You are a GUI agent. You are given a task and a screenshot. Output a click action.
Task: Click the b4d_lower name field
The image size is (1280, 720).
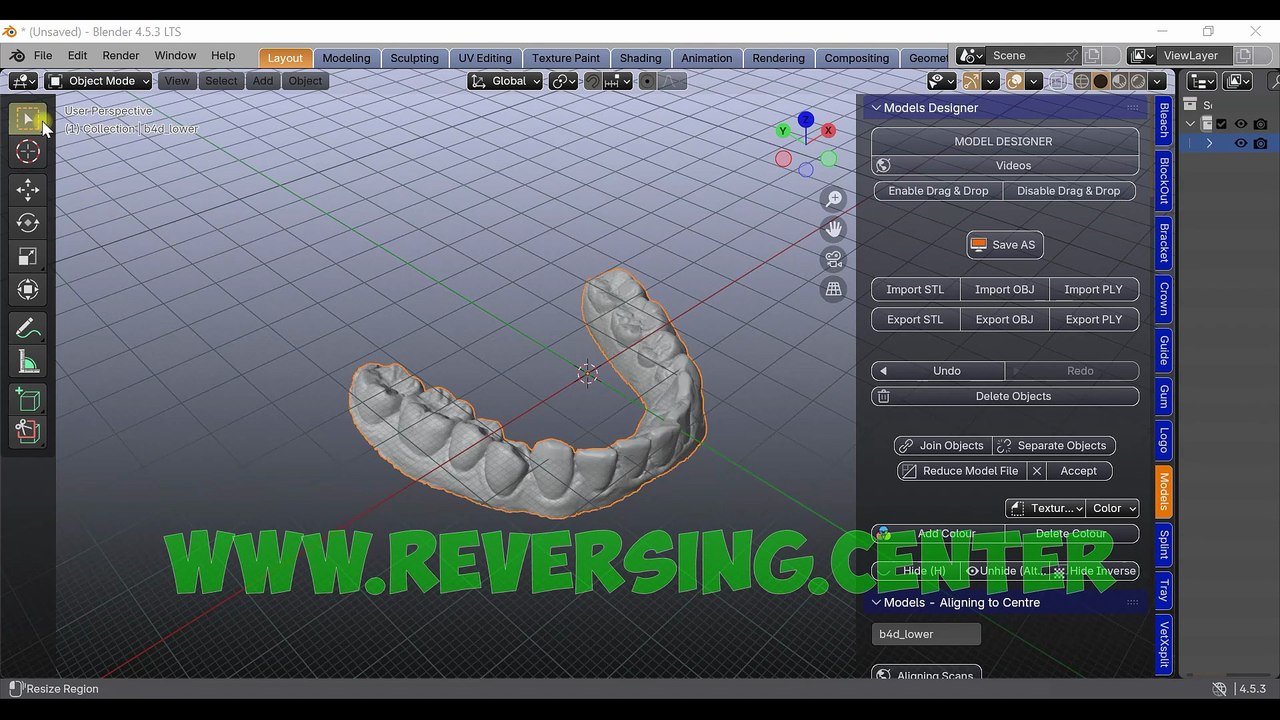(x=926, y=634)
